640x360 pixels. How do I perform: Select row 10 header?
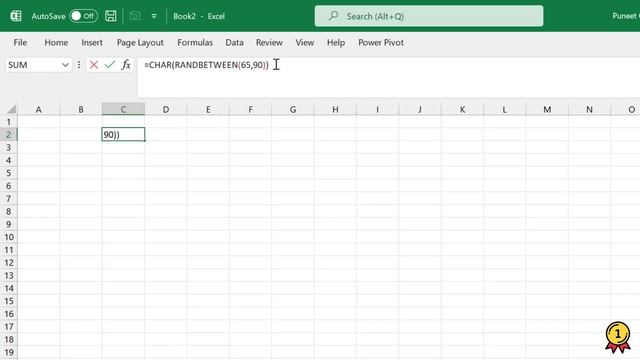click(9, 237)
